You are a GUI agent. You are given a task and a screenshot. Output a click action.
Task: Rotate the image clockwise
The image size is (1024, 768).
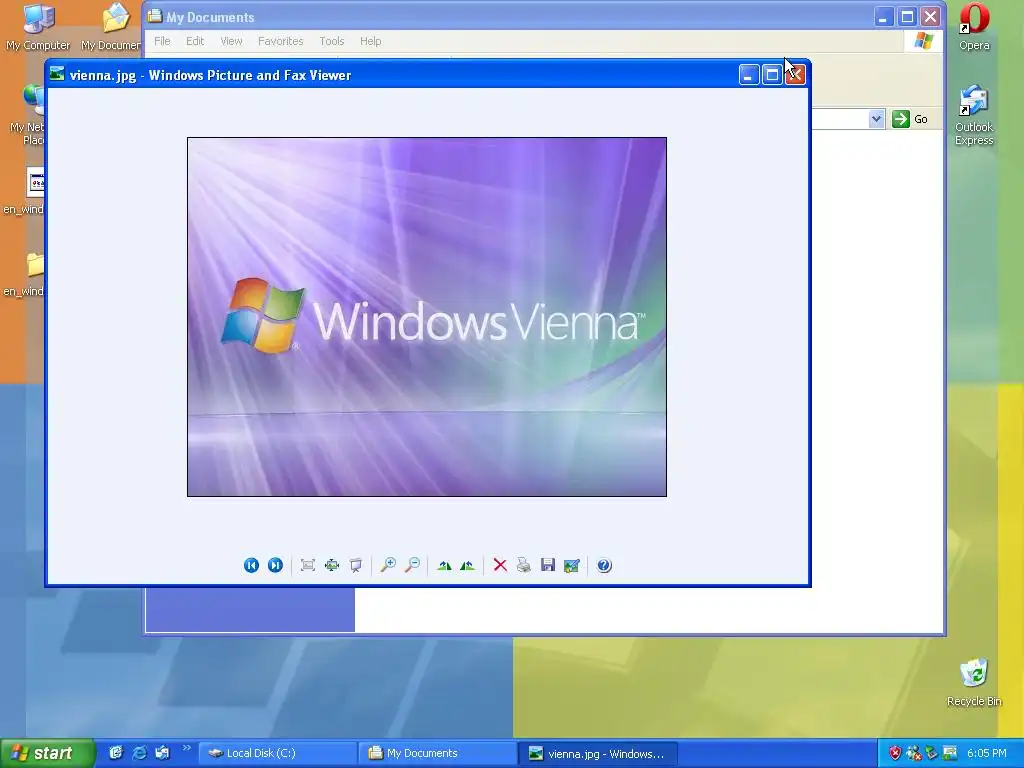[x=444, y=566]
